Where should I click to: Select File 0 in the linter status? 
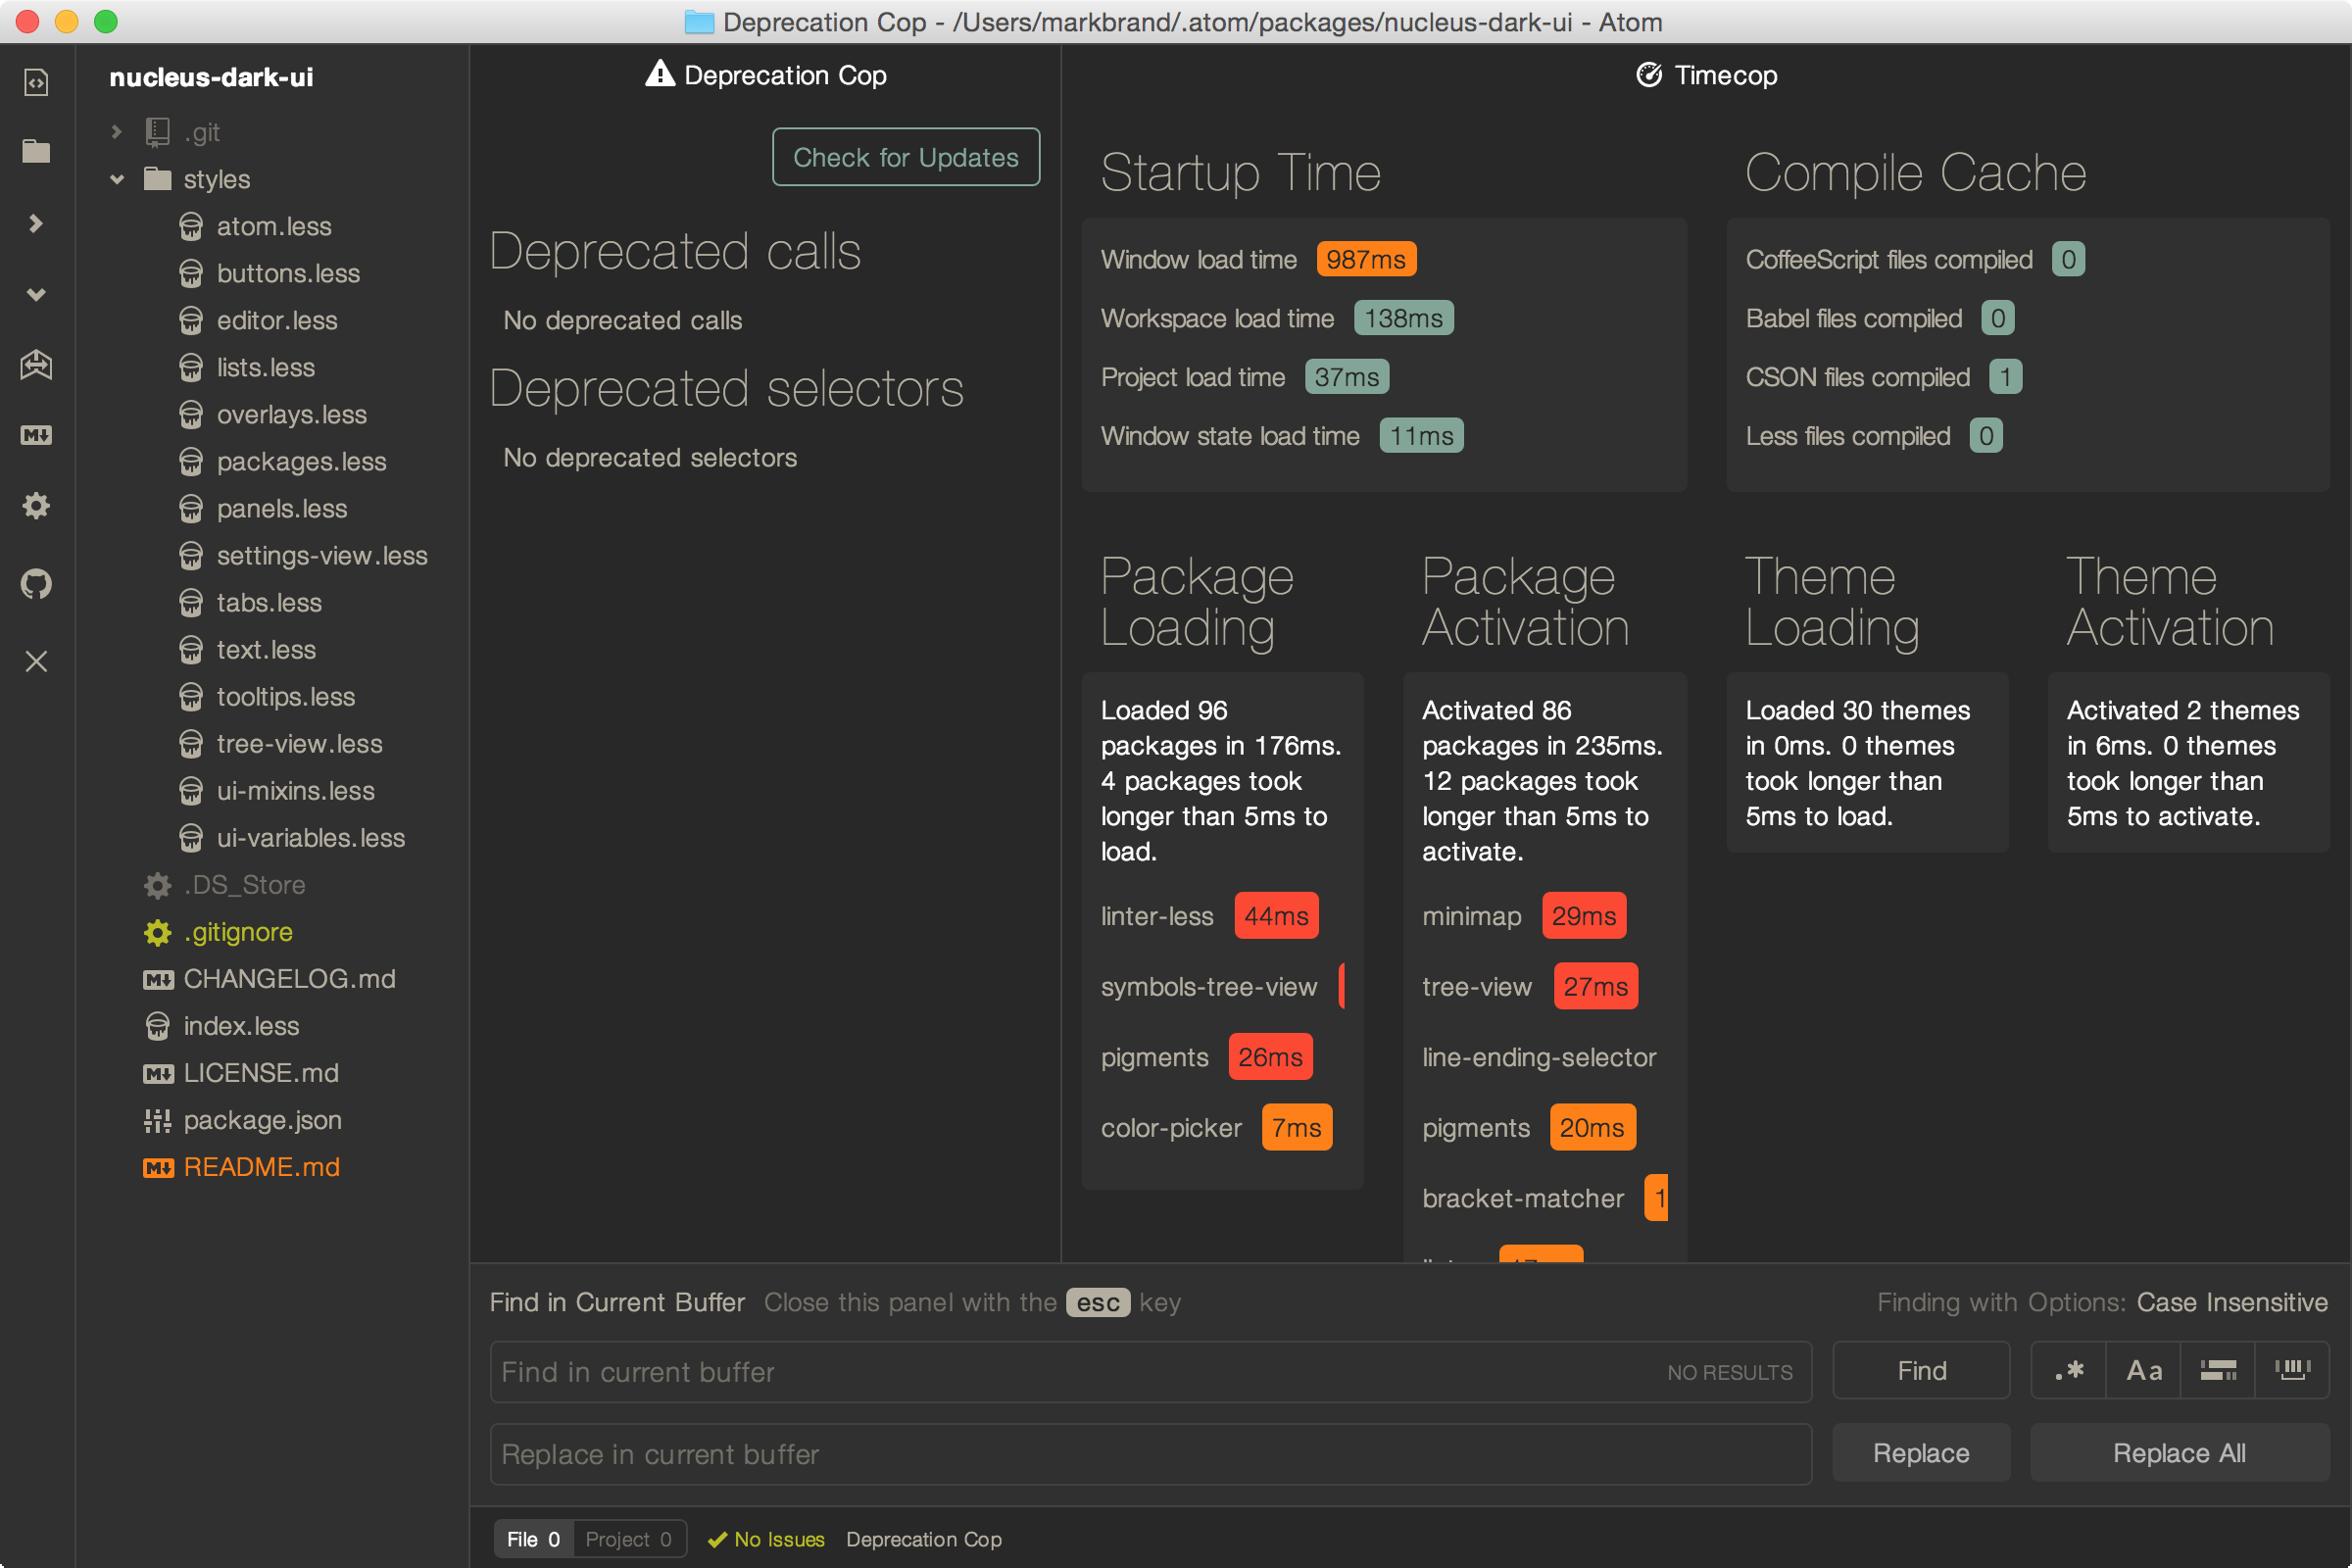point(533,1539)
